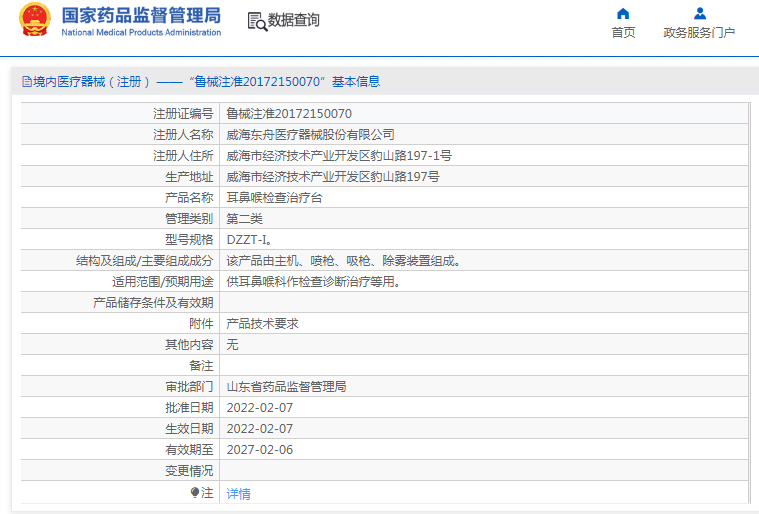Select production address ending 豹山路197号

coord(333,177)
